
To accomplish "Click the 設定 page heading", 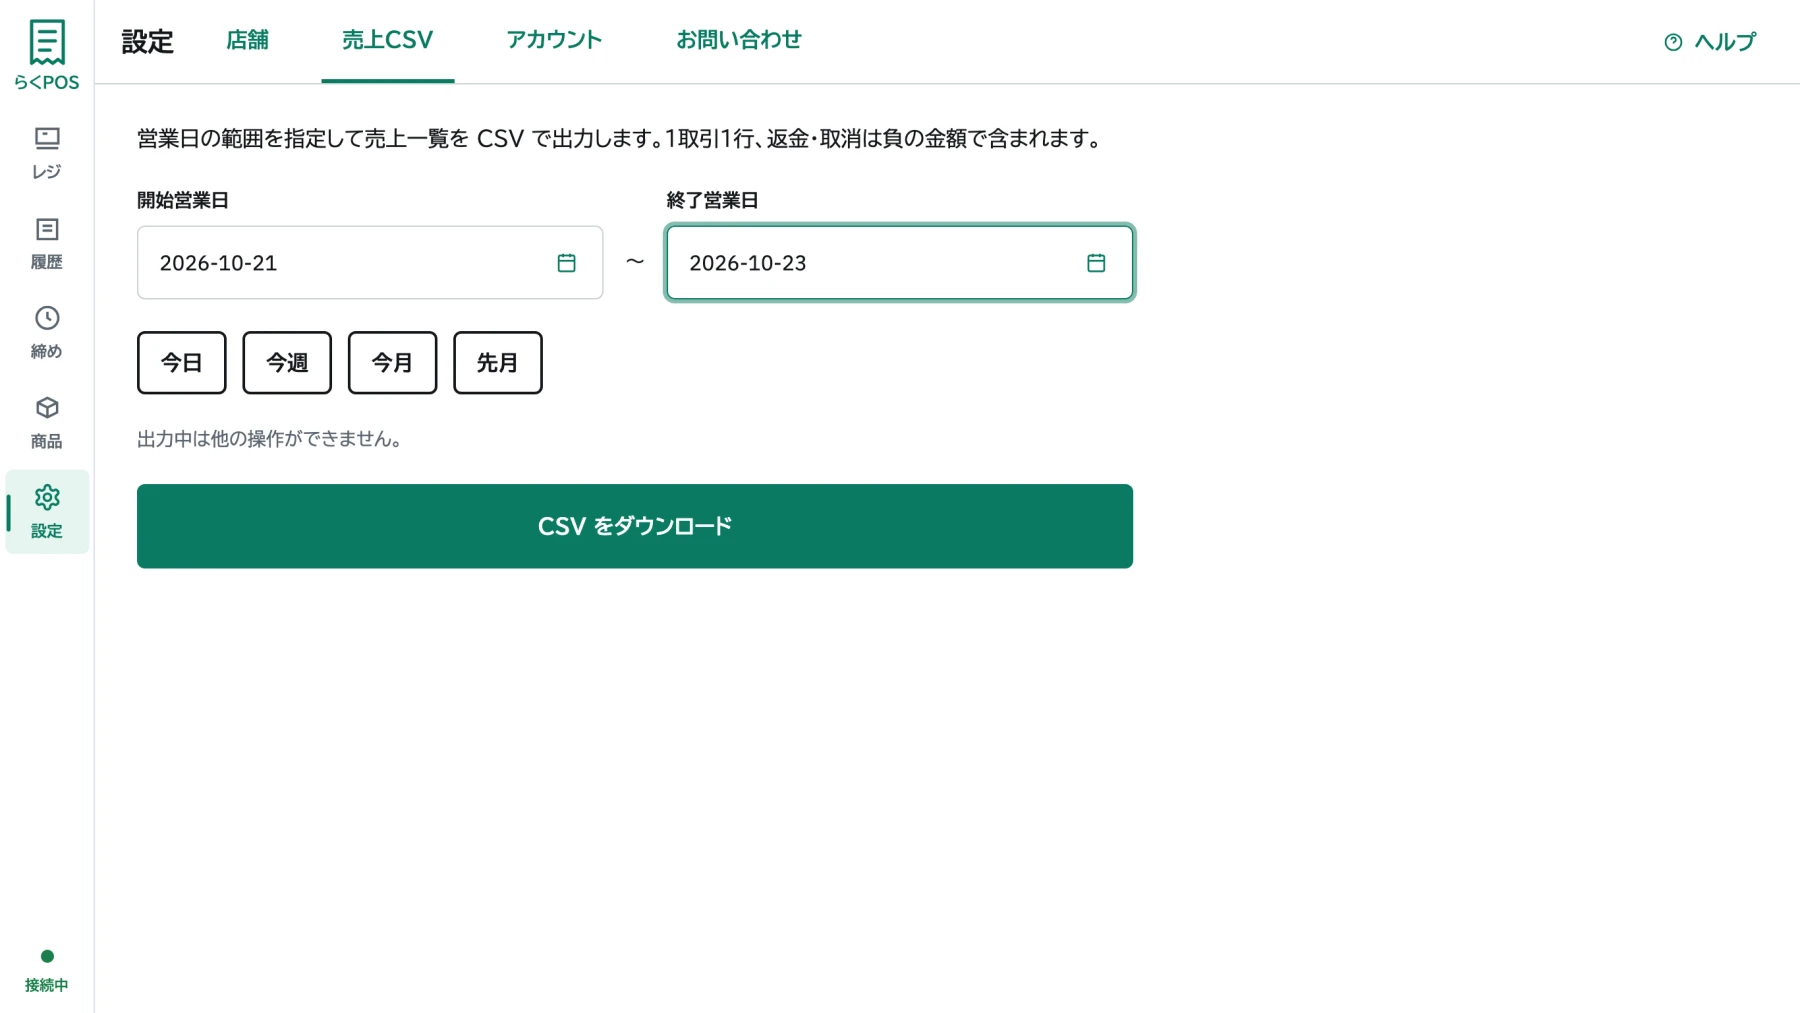I will (x=148, y=42).
